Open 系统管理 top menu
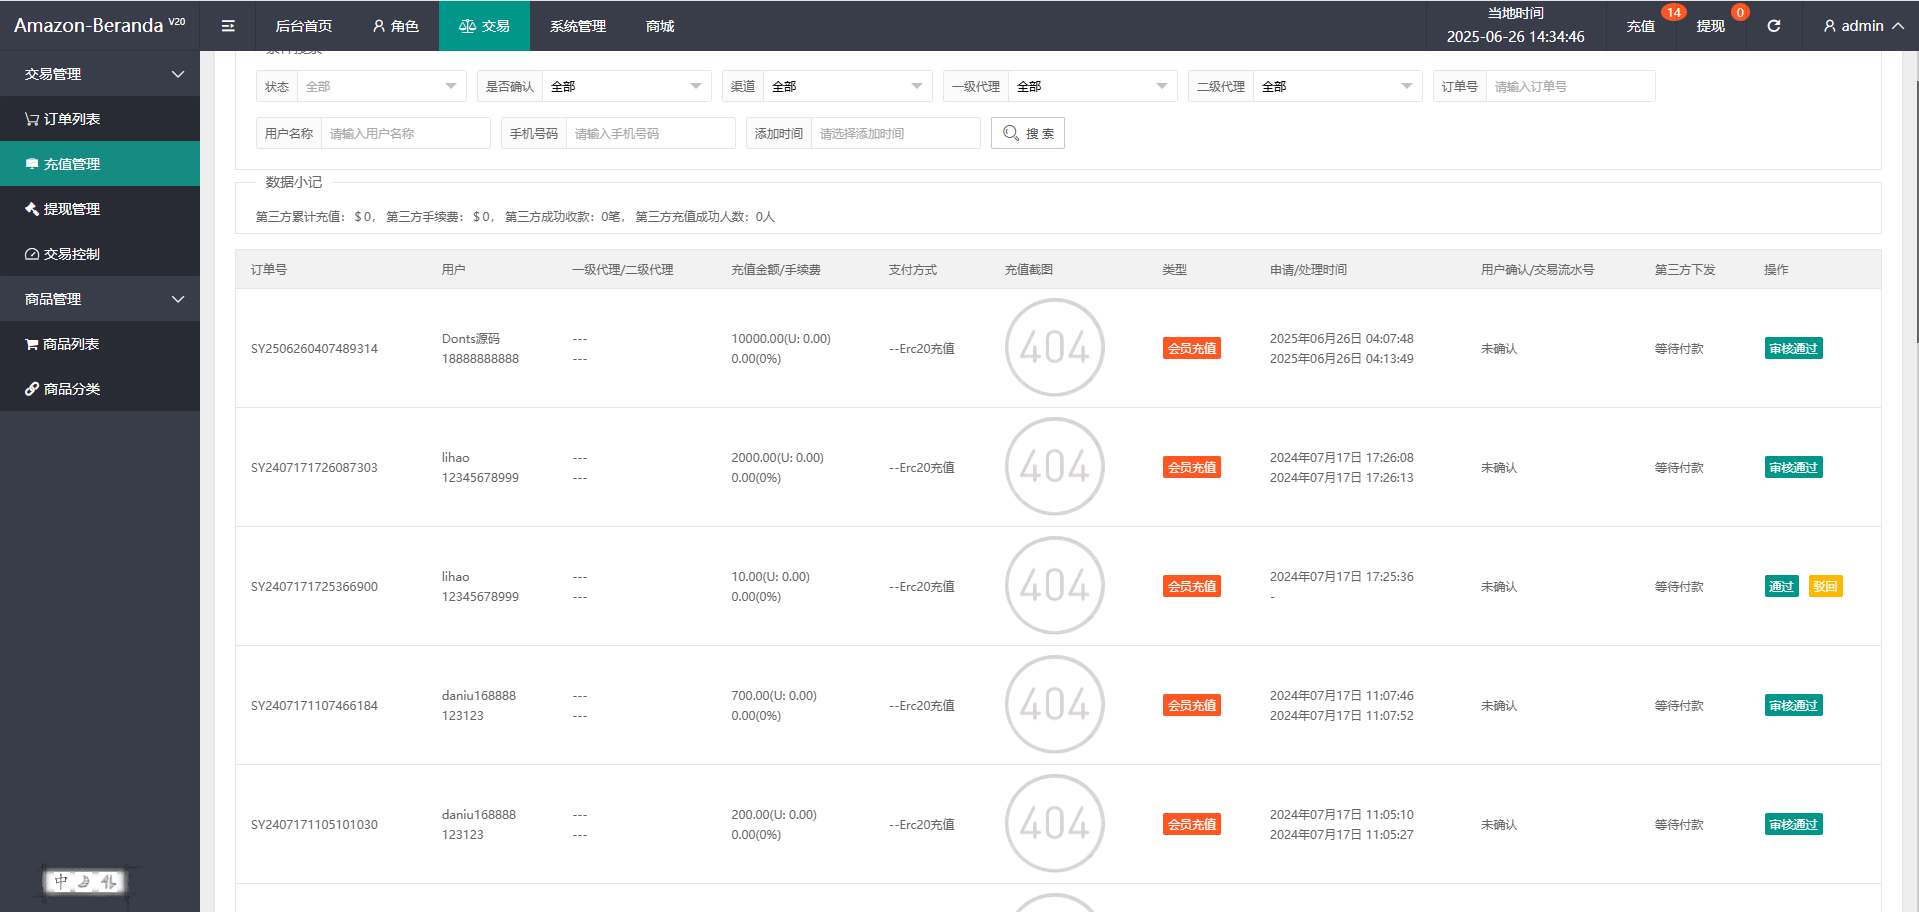1919x912 pixels. (x=578, y=26)
